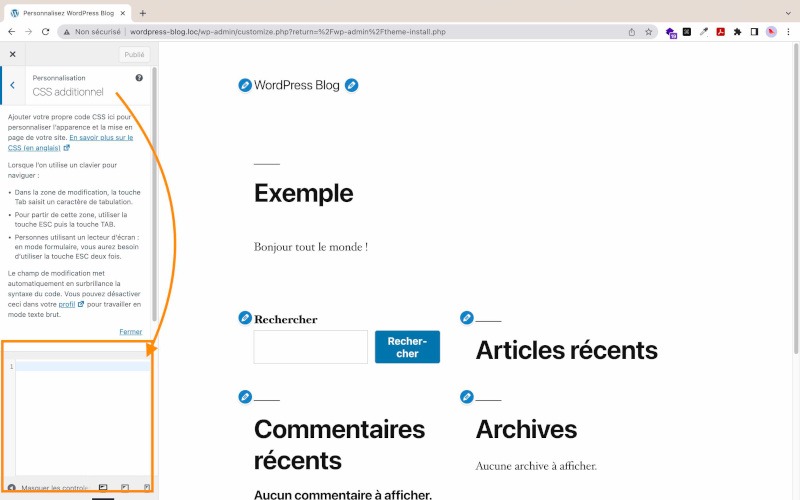Edit the Articles récents widget pencil
Image resolution: width=800 pixels, height=500 pixels.
pos(466,318)
